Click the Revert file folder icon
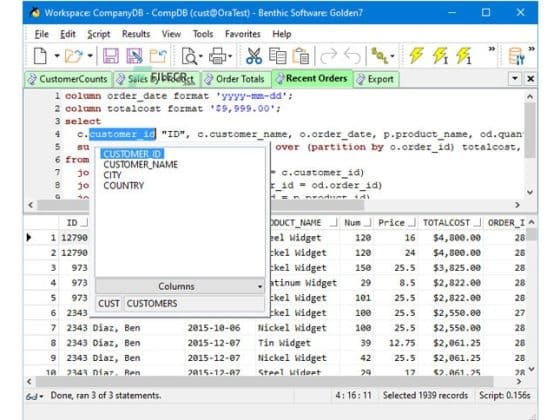Image resolution: width=560 pixels, height=420 pixels. [158, 56]
